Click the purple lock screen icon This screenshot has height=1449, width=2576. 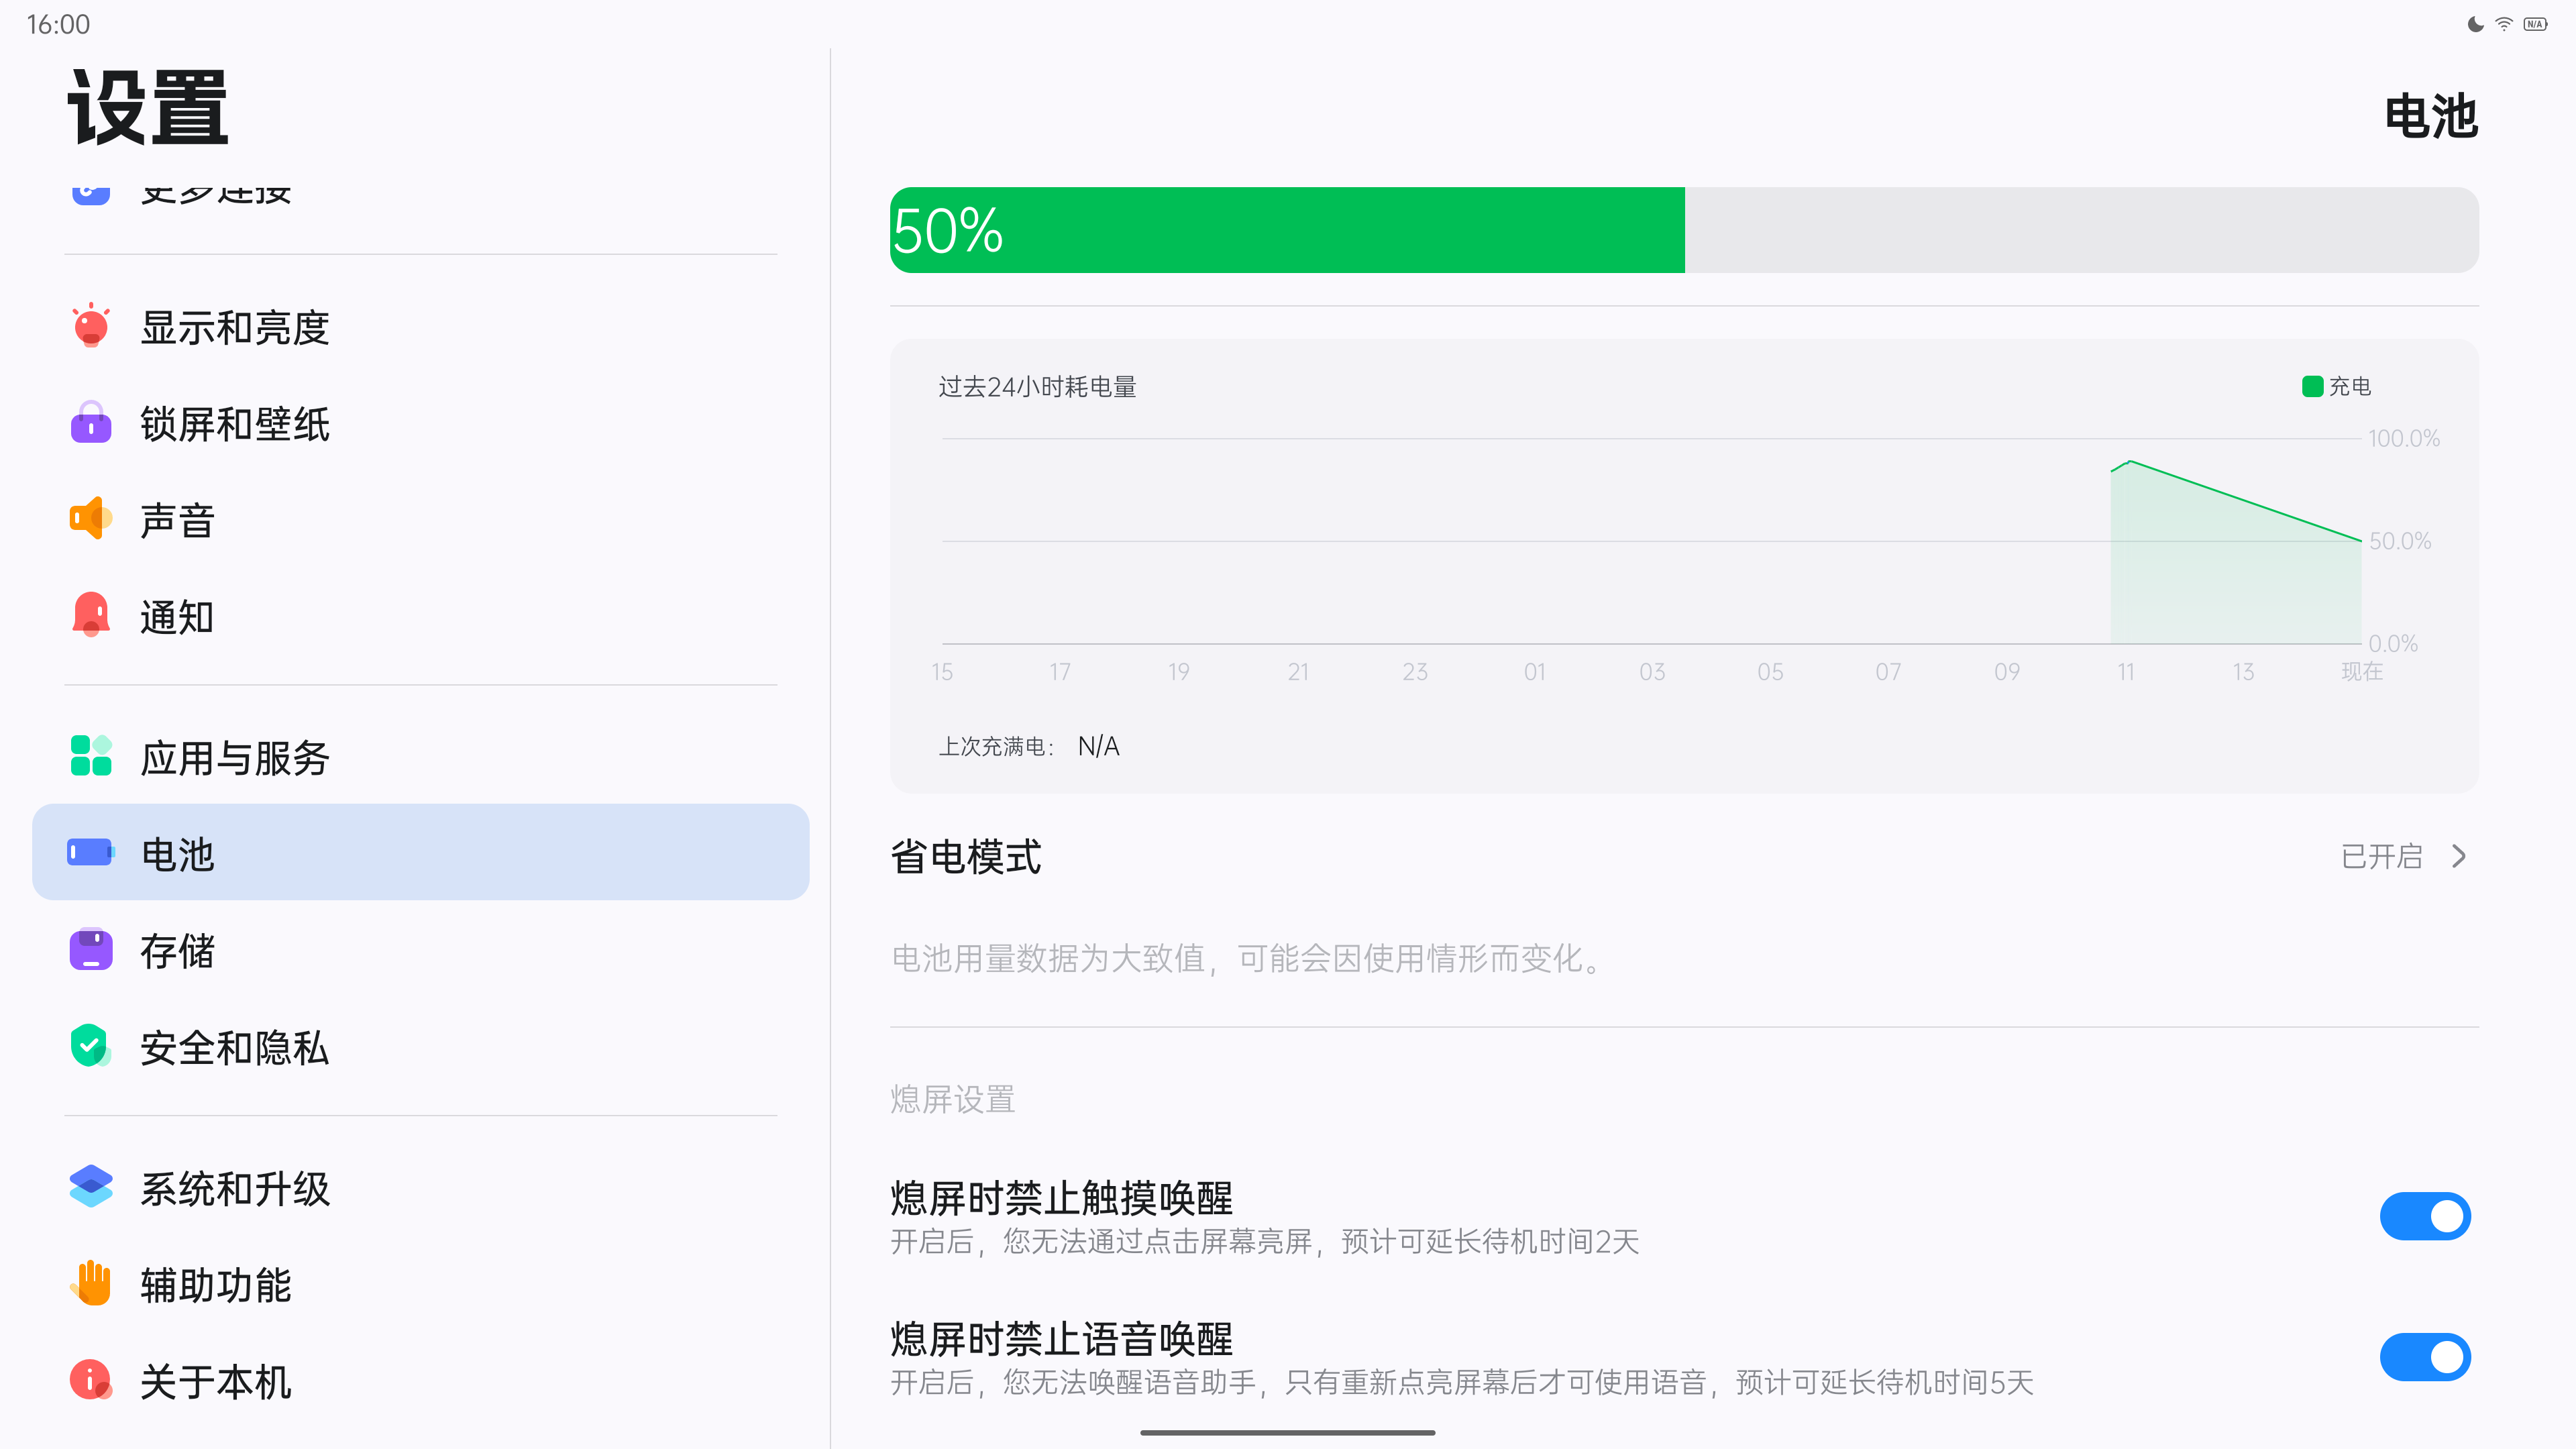coord(91,423)
